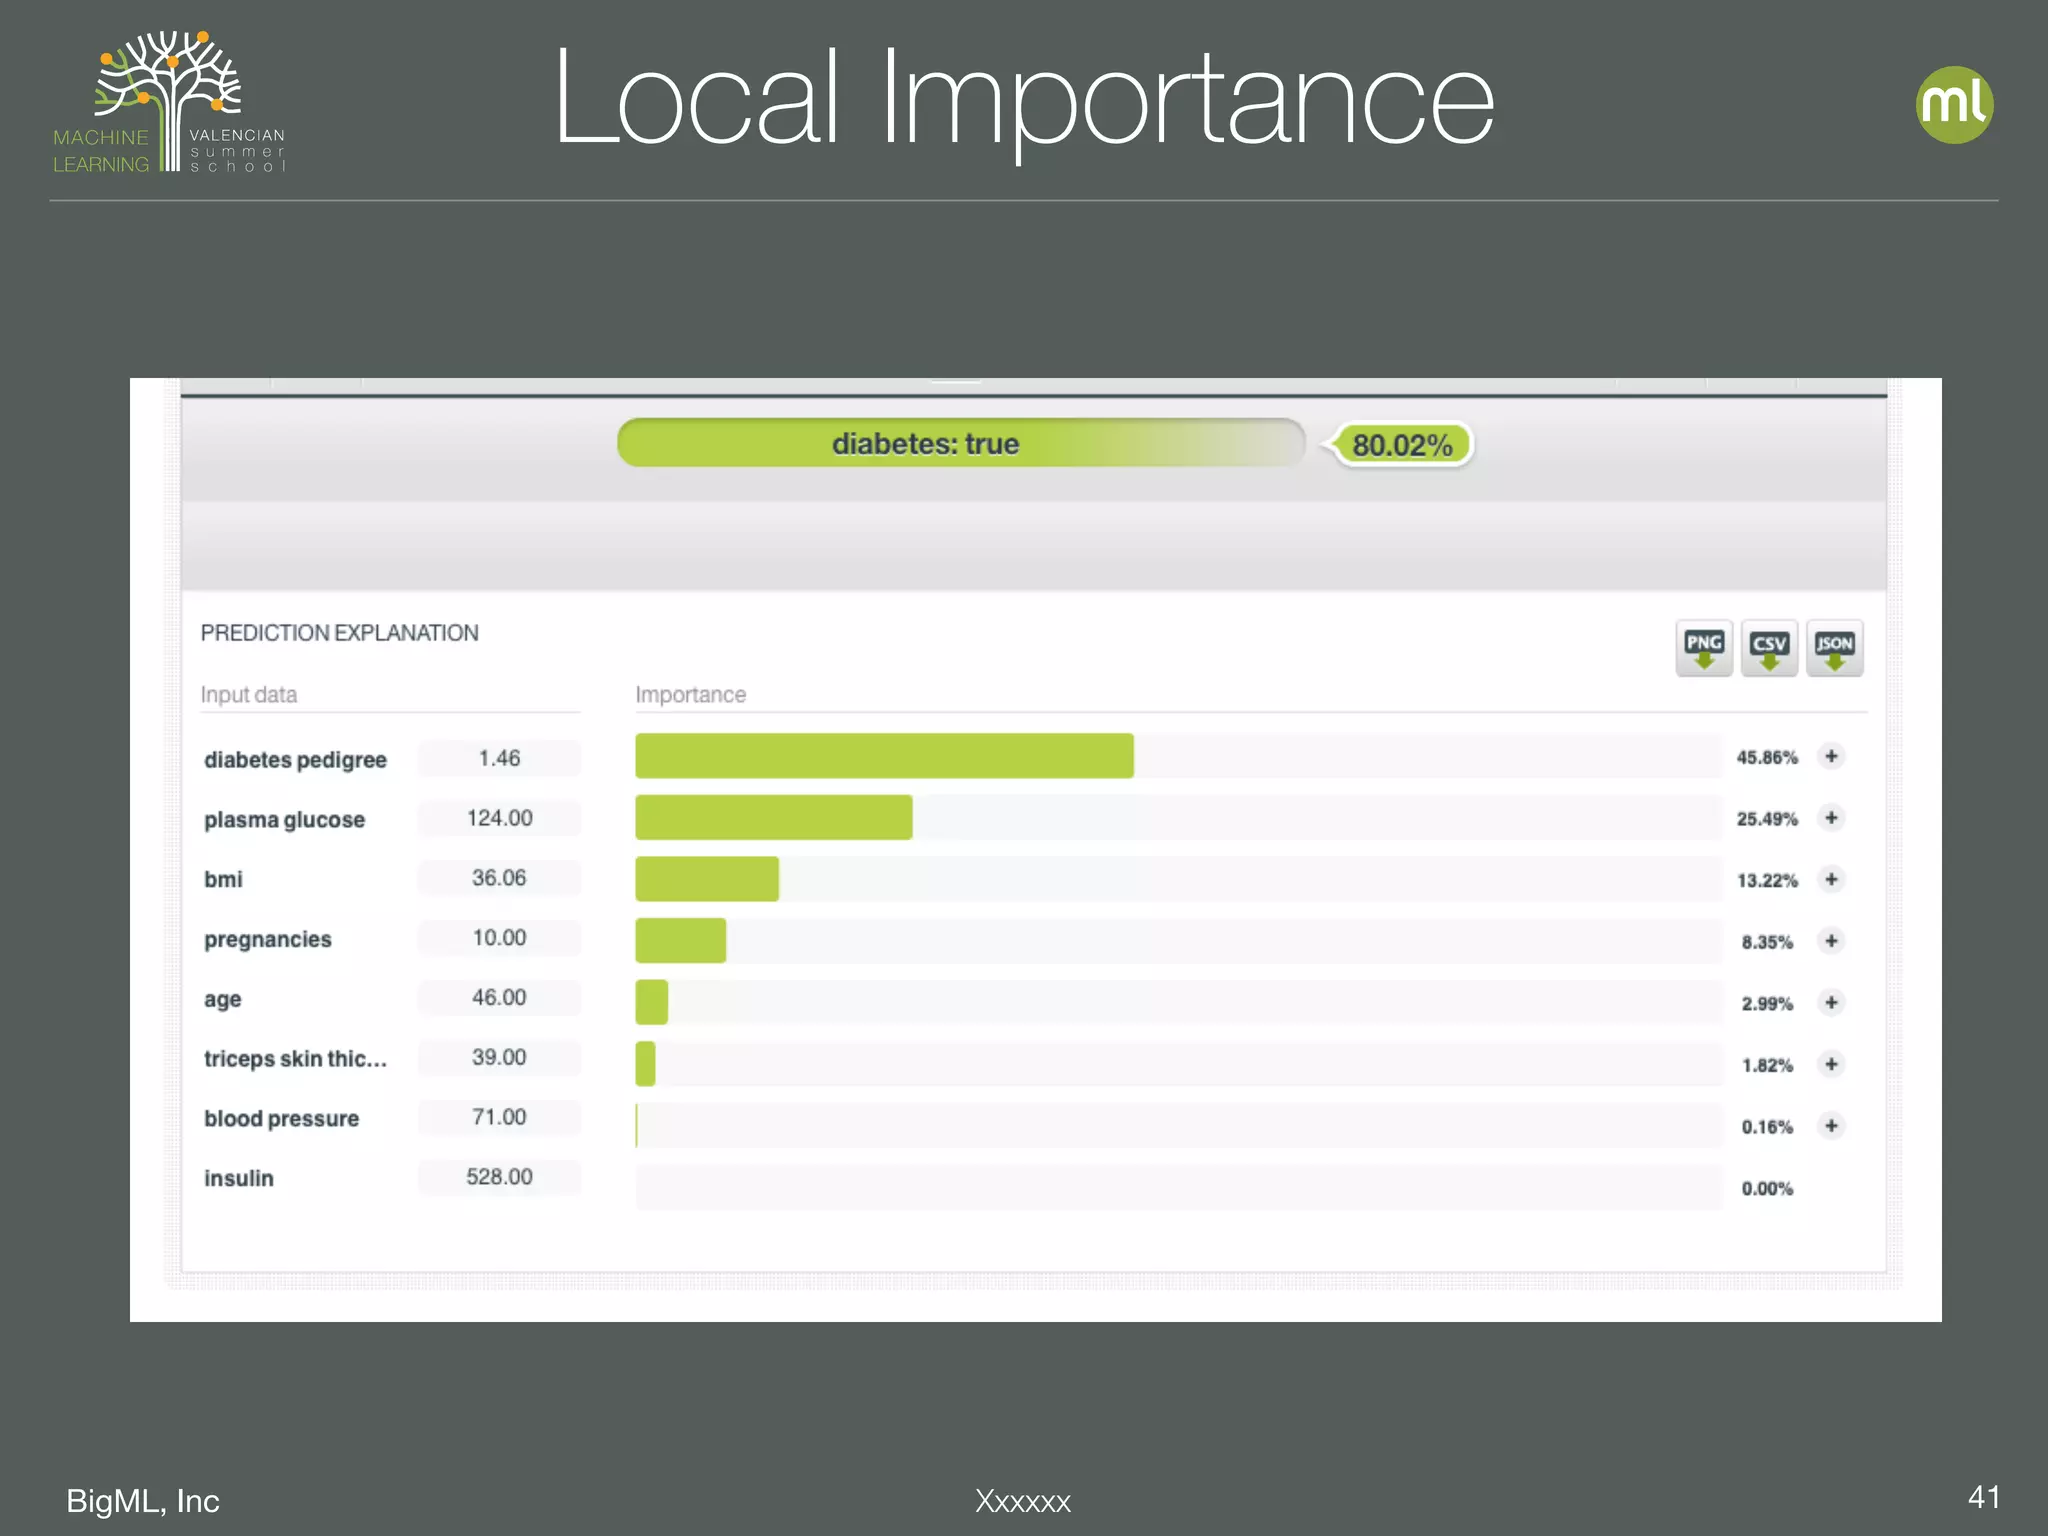The image size is (2048, 1536).
Task: Expand the pregnancies 8.35% plus button
Action: [1831, 941]
